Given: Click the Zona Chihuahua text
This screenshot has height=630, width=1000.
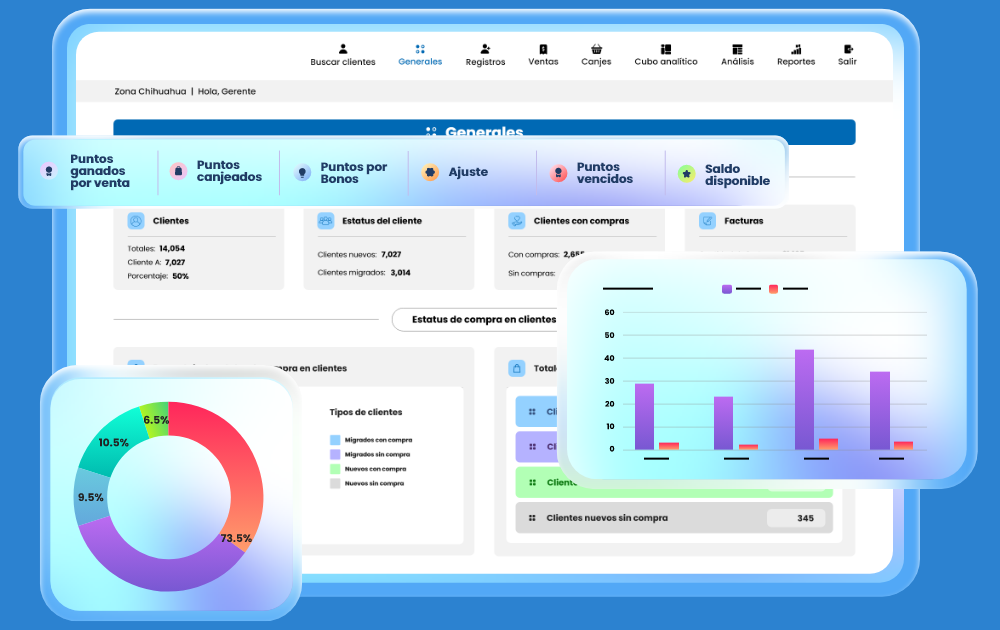Looking at the screenshot, I should [150, 91].
